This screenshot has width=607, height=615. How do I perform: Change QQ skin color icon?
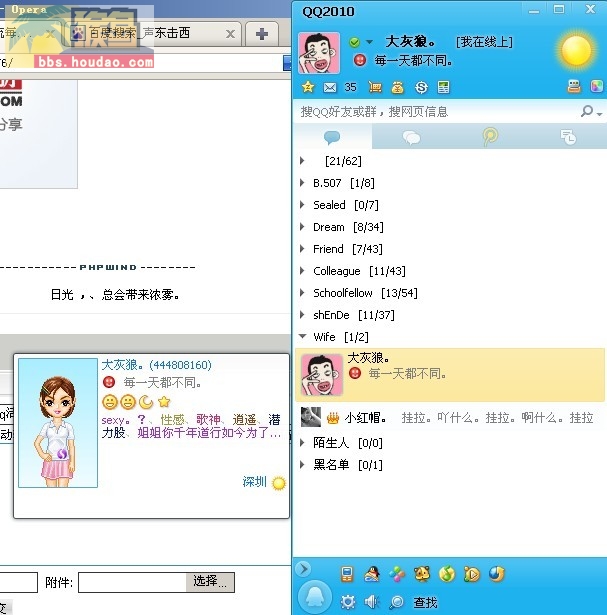596,86
